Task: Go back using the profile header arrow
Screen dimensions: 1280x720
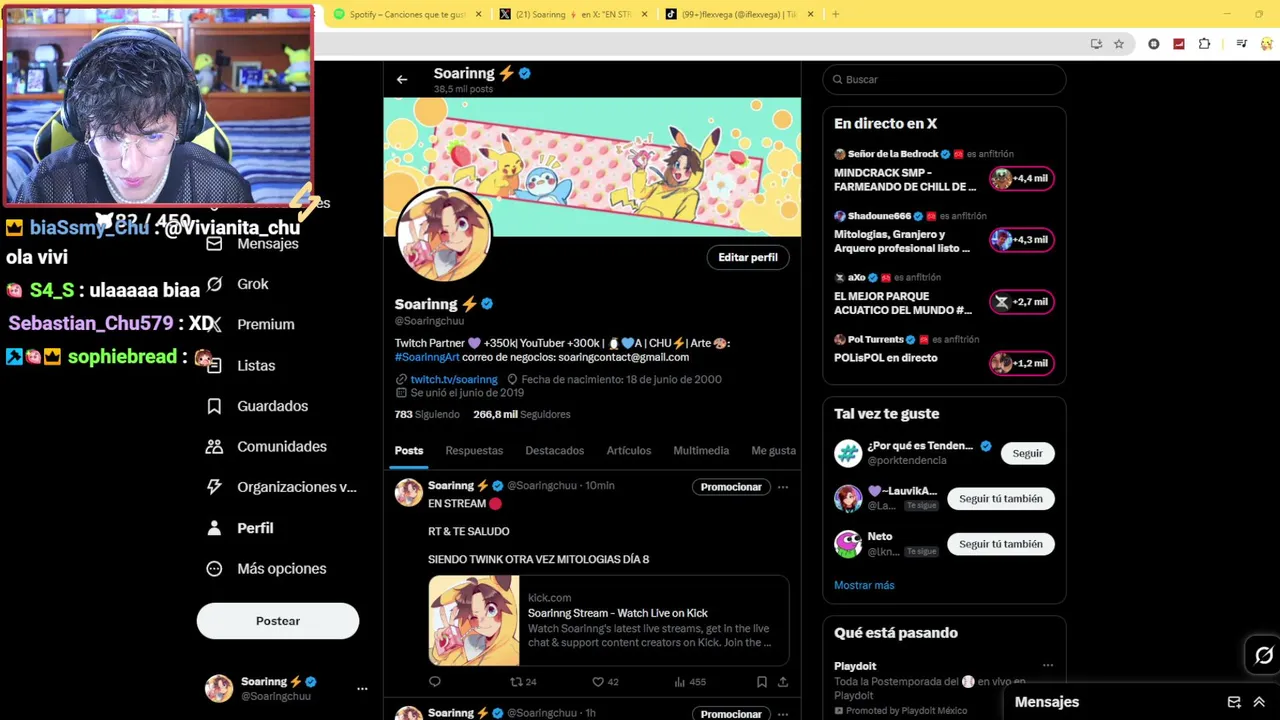Action: coord(402,80)
